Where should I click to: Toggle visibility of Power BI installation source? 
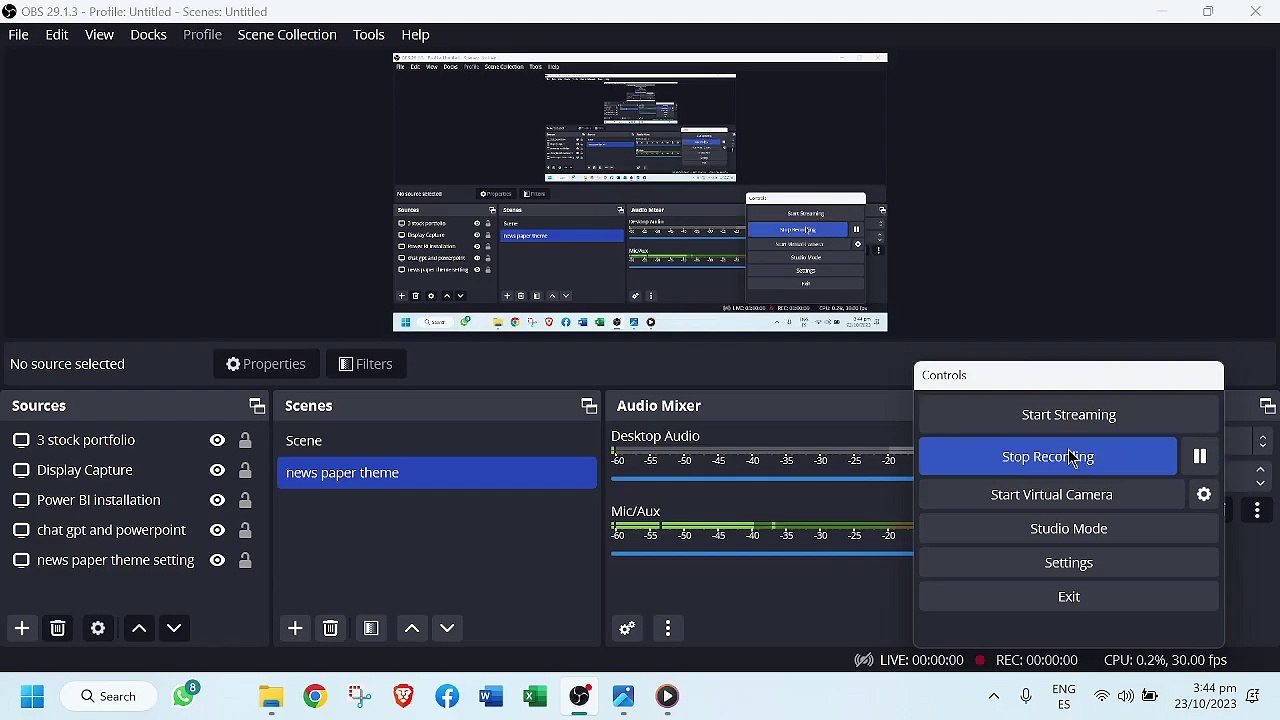click(x=217, y=500)
